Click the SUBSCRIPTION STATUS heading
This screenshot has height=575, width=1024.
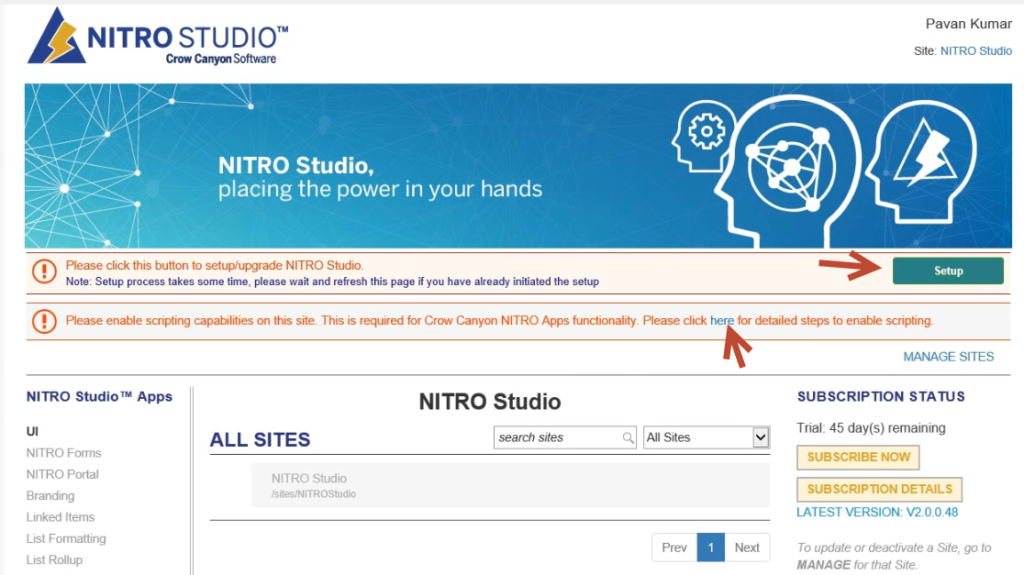pos(880,397)
